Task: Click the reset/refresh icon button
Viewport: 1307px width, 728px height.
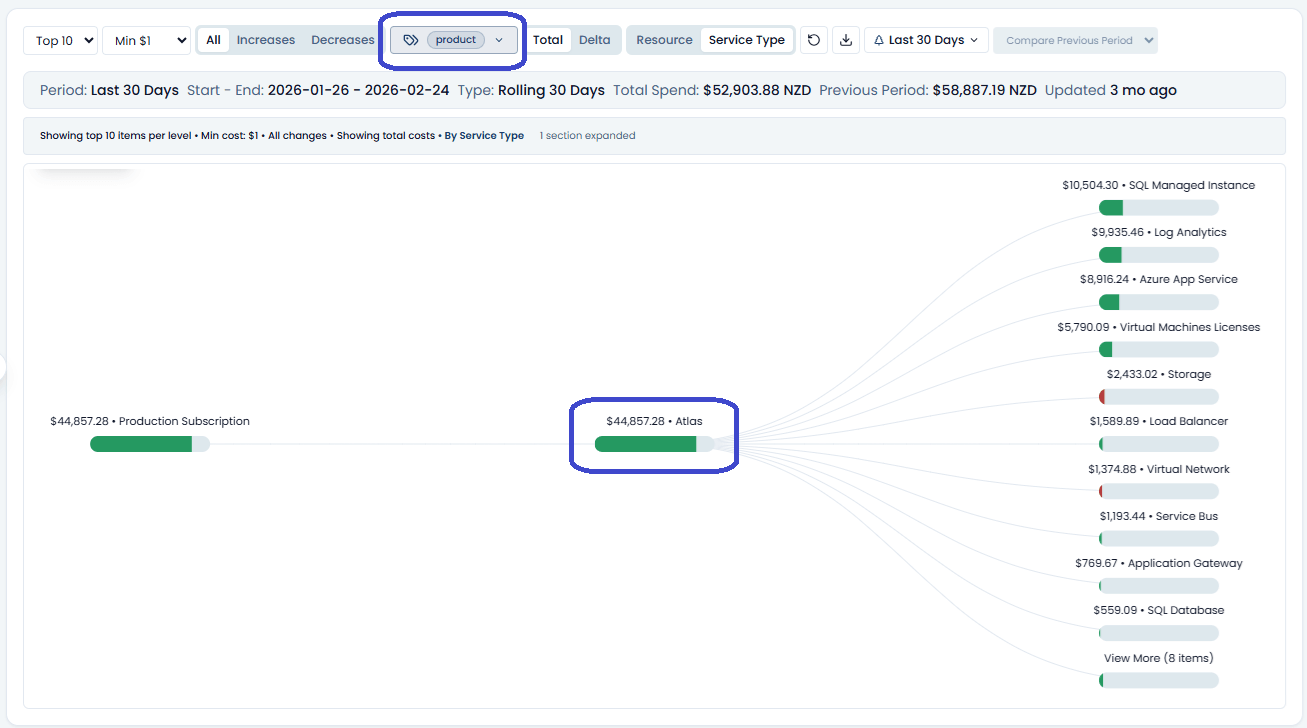Action: (x=814, y=40)
